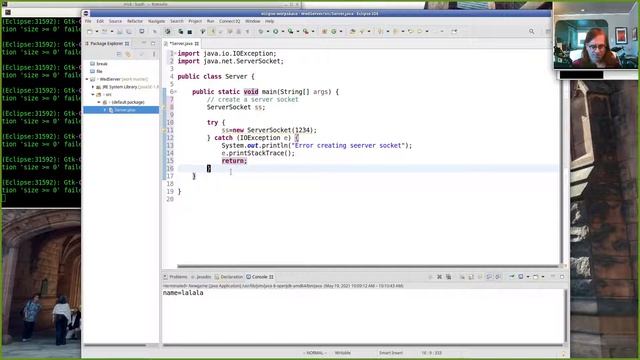Click Collapse All in Package Explorer
The height and width of the screenshot is (360, 640).
tap(119, 54)
